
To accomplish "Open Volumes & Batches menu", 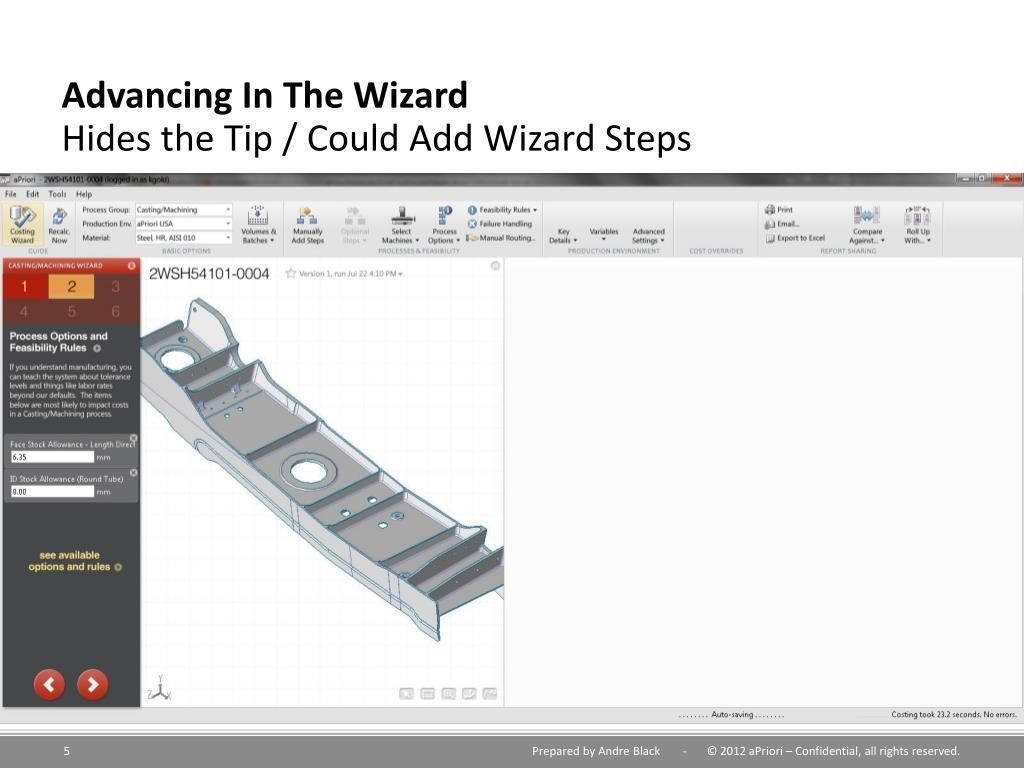I will pos(258,225).
